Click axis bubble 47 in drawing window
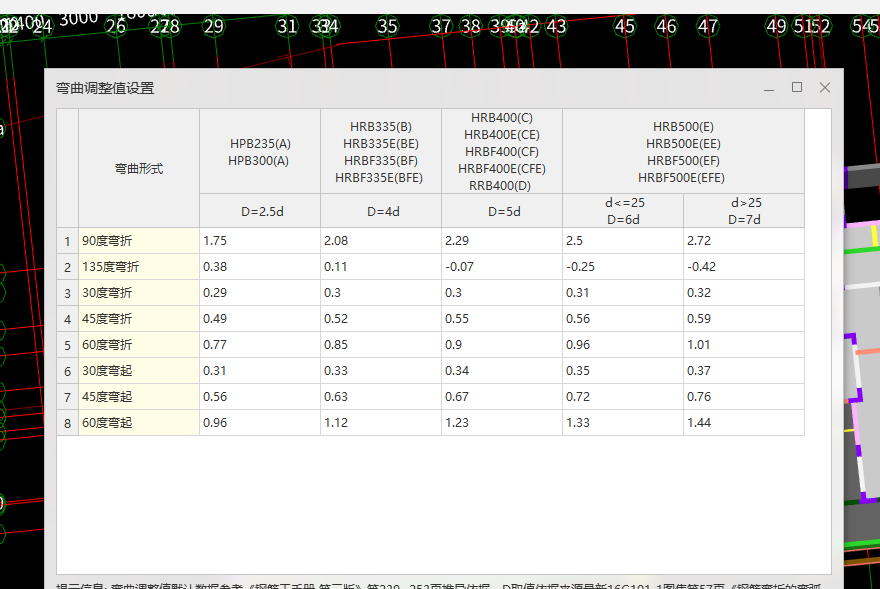 click(x=707, y=26)
